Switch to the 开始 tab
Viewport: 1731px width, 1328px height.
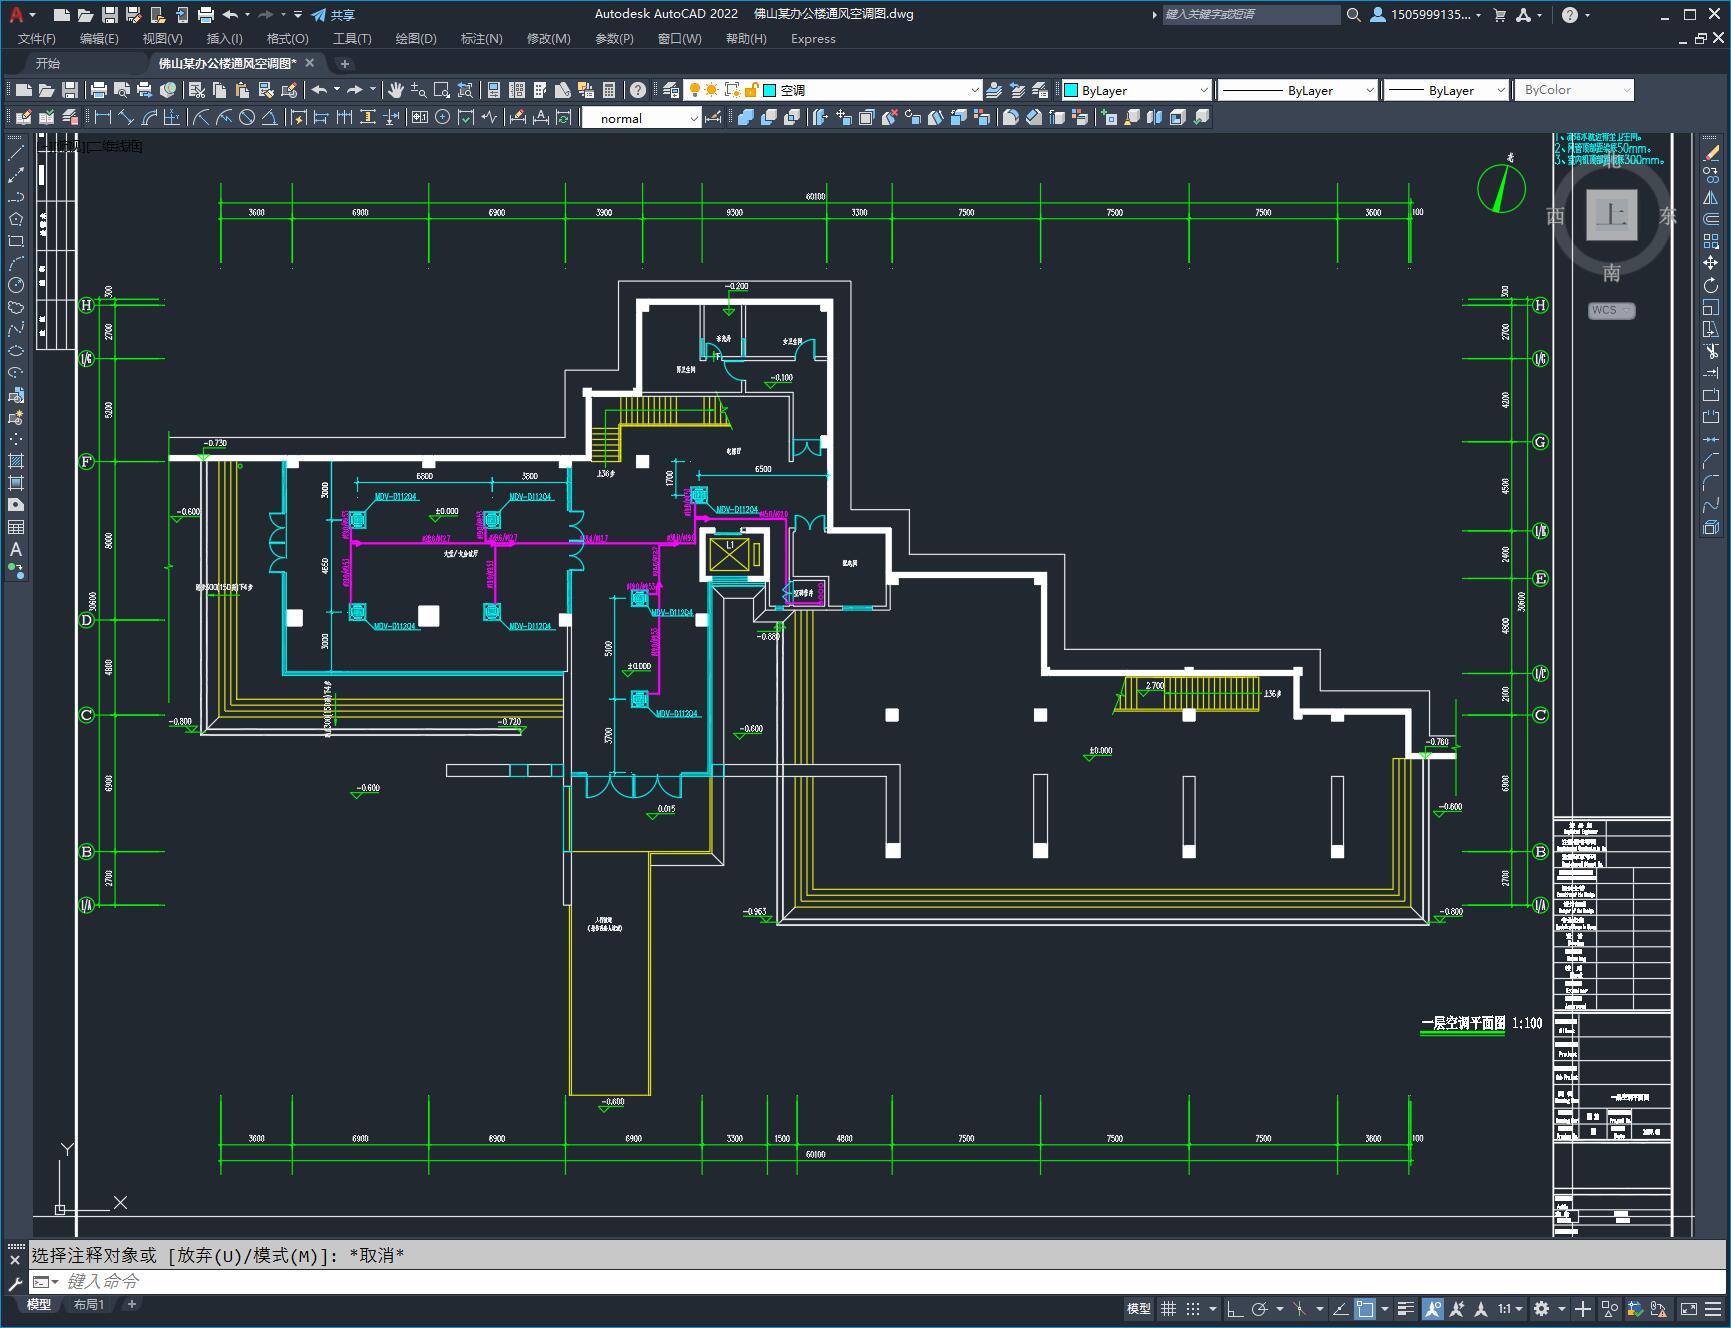click(48, 63)
